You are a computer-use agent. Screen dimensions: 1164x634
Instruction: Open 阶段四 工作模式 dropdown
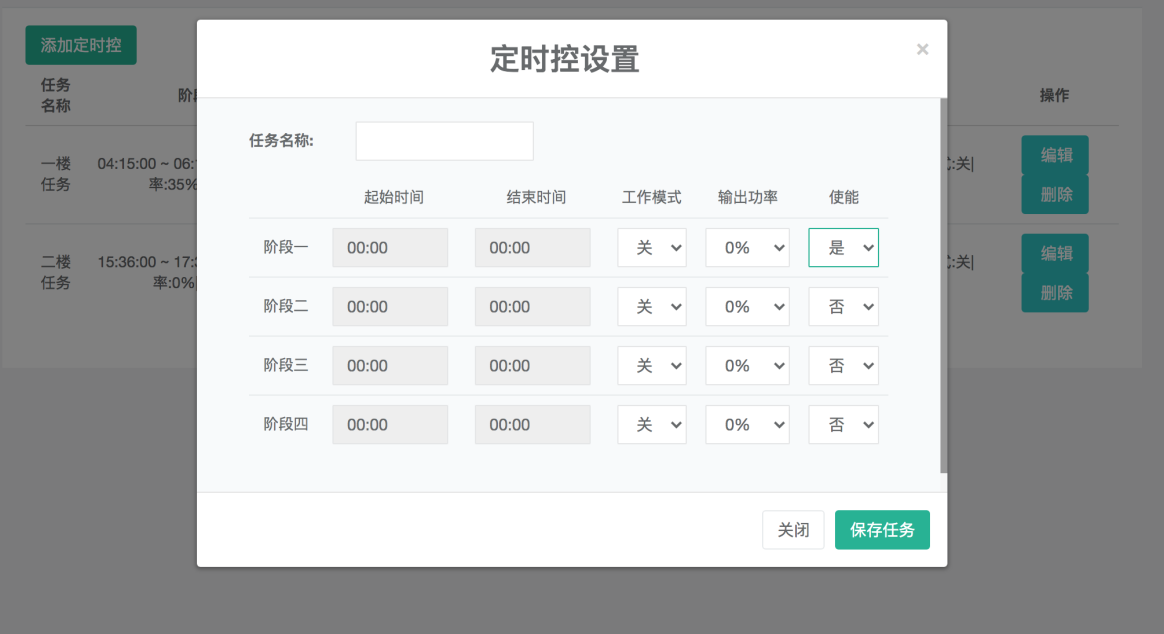click(x=652, y=425)
